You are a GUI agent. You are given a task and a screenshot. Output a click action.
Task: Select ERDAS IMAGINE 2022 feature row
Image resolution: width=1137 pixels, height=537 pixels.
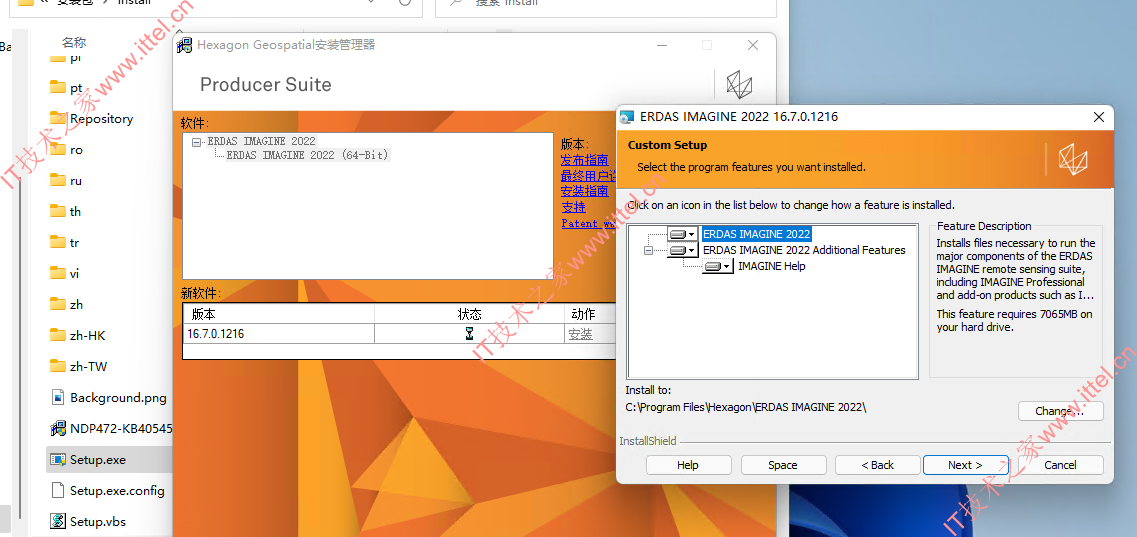coord(756,234)
